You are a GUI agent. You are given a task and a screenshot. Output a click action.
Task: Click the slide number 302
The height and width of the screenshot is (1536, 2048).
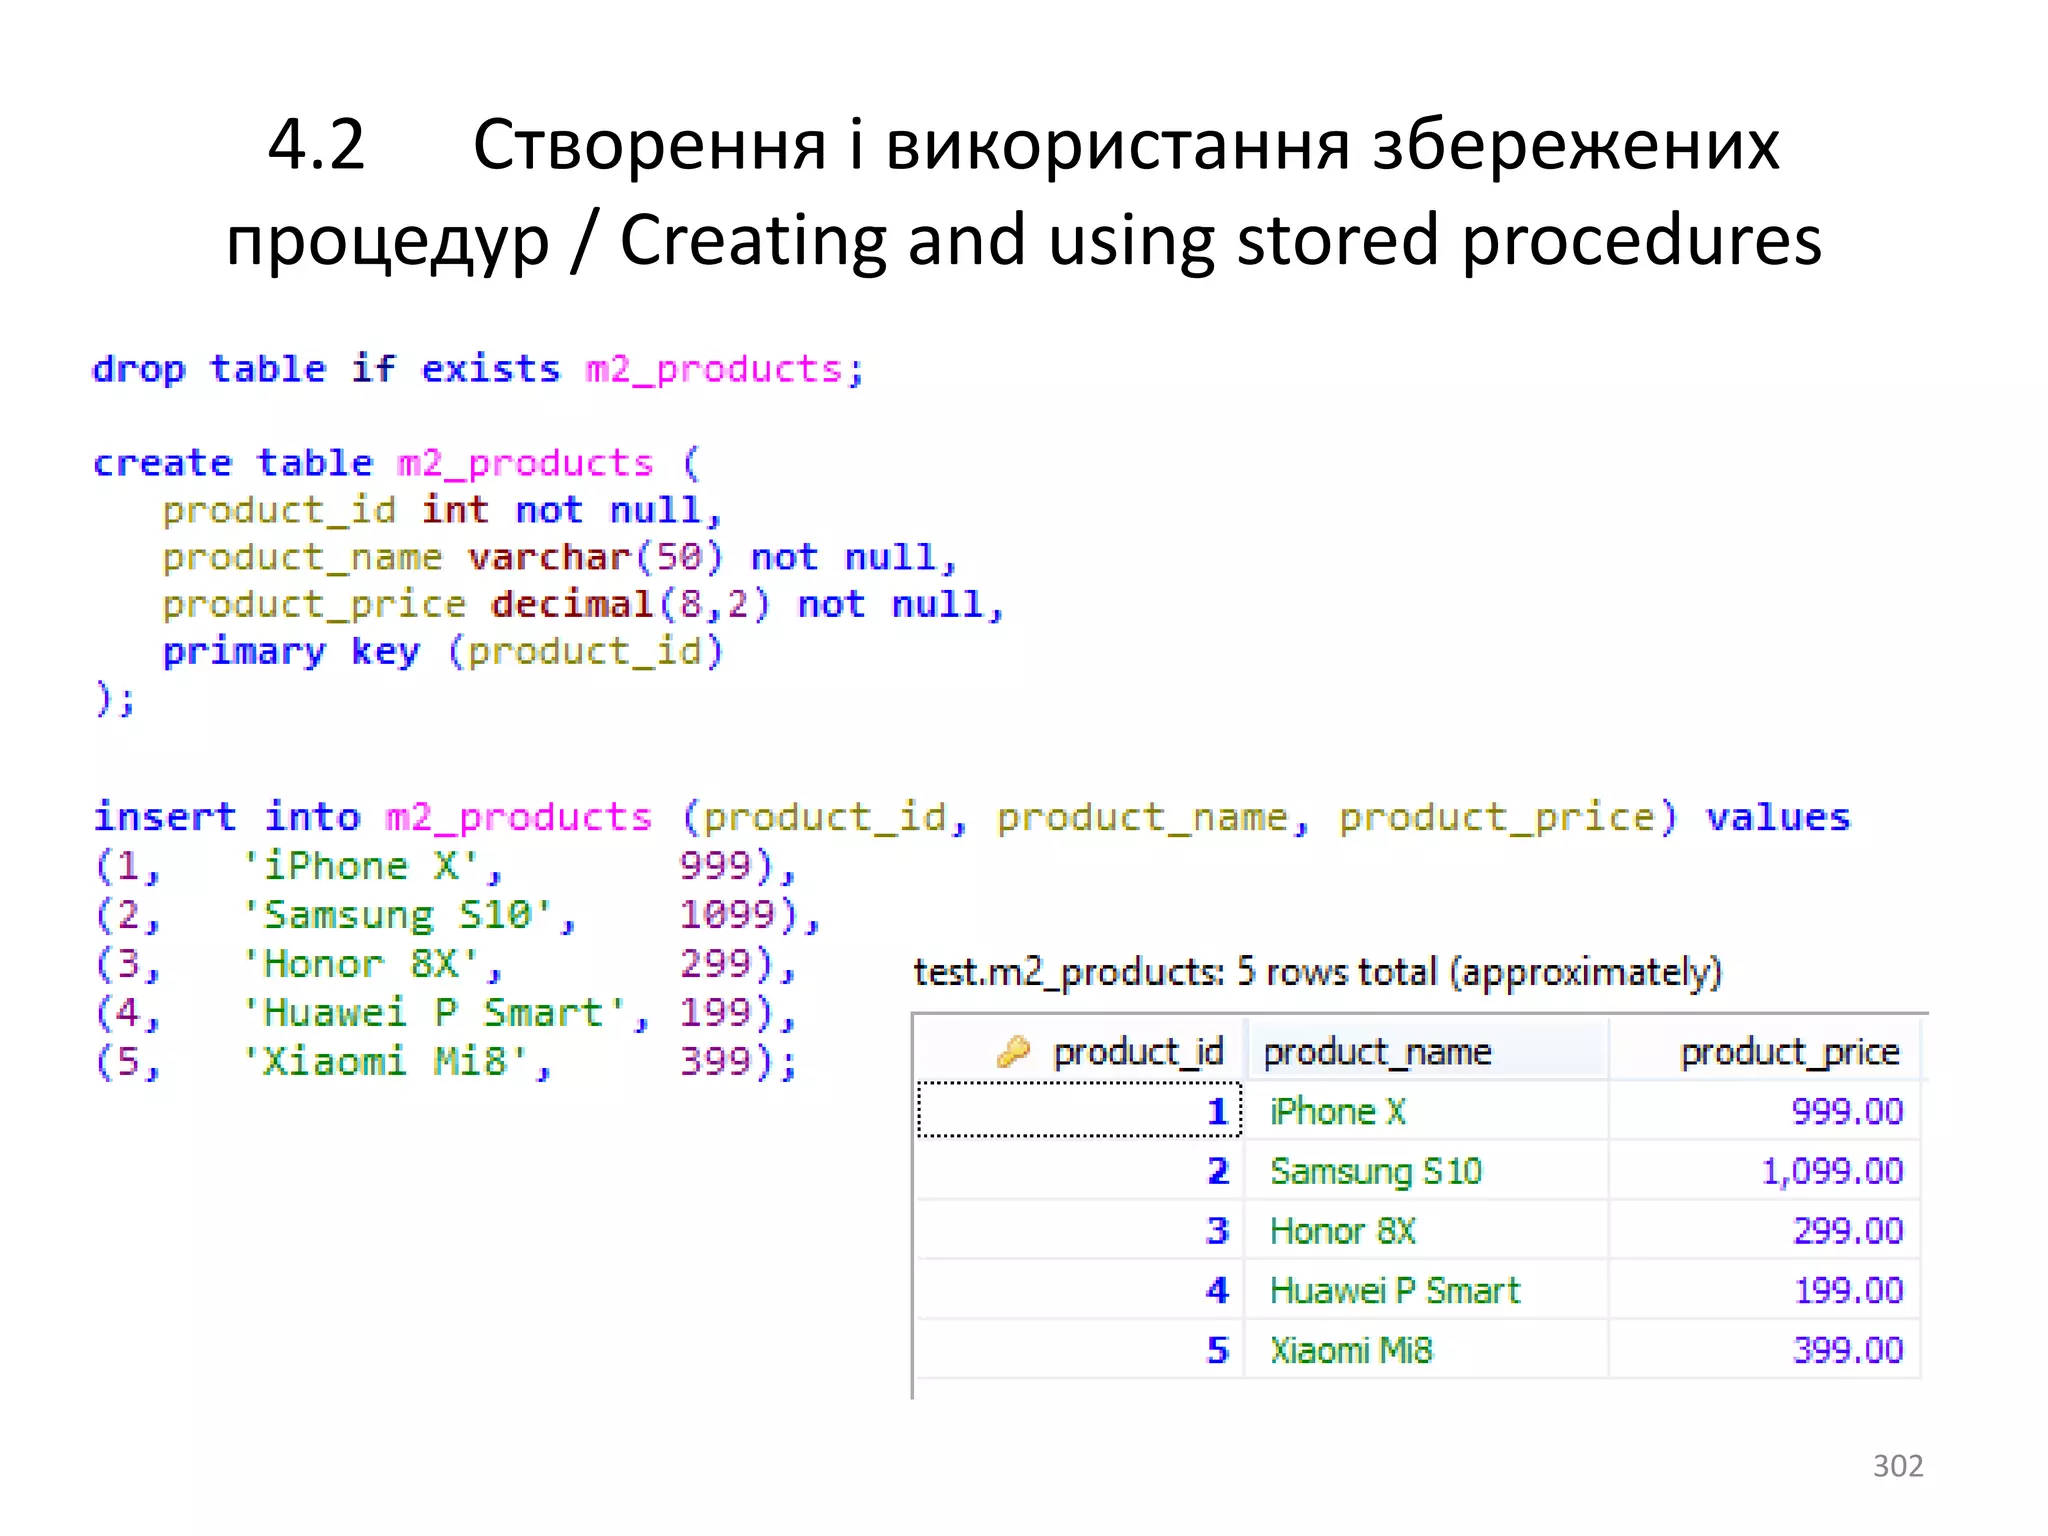coord(1898,1466)
